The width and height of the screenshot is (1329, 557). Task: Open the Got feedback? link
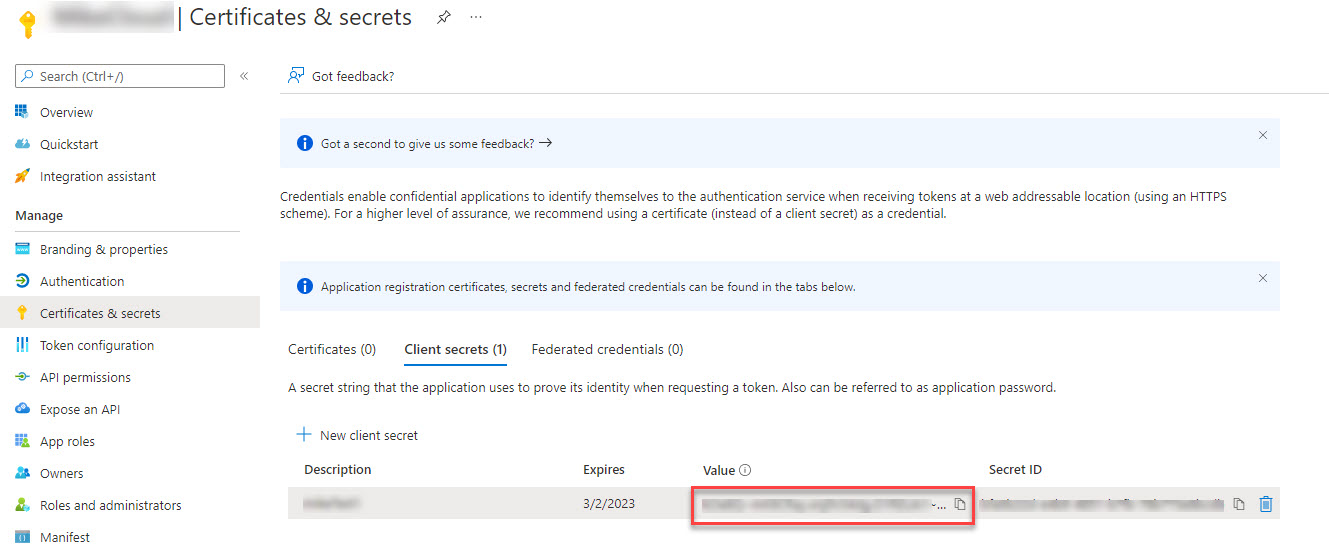(x=341, y=76)
